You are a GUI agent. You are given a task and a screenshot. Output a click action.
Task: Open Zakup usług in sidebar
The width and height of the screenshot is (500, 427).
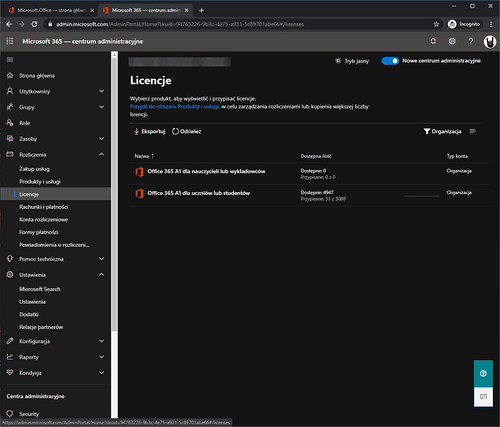tap(34, 169)
